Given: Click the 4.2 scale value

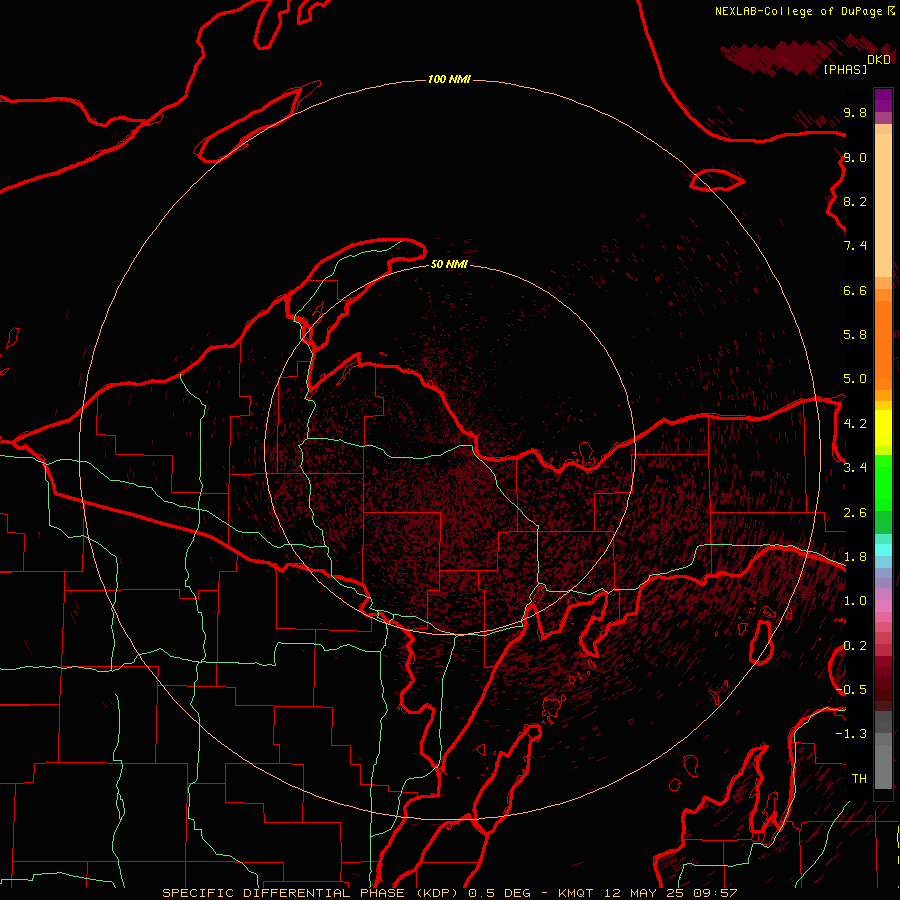Looking at the screenshot, I should (855, 424).
